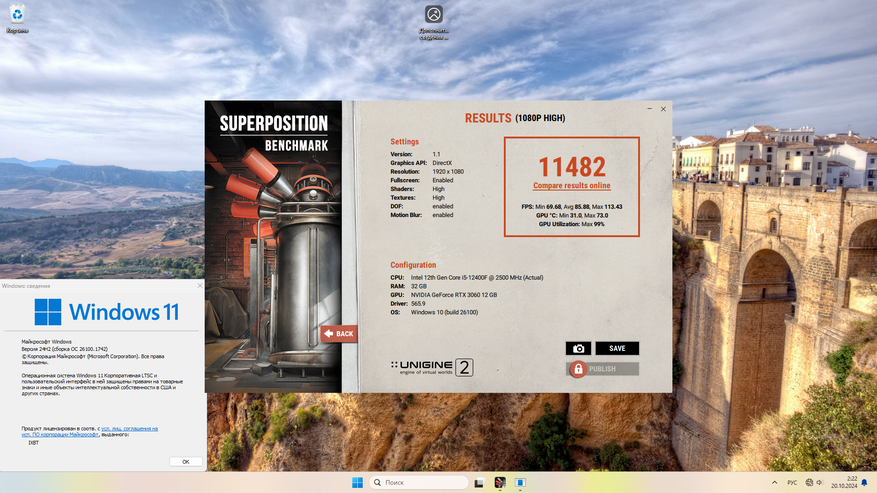Click the Version value 1.1
The height and width of the screenshot is (493, 877).
[436, 154]
